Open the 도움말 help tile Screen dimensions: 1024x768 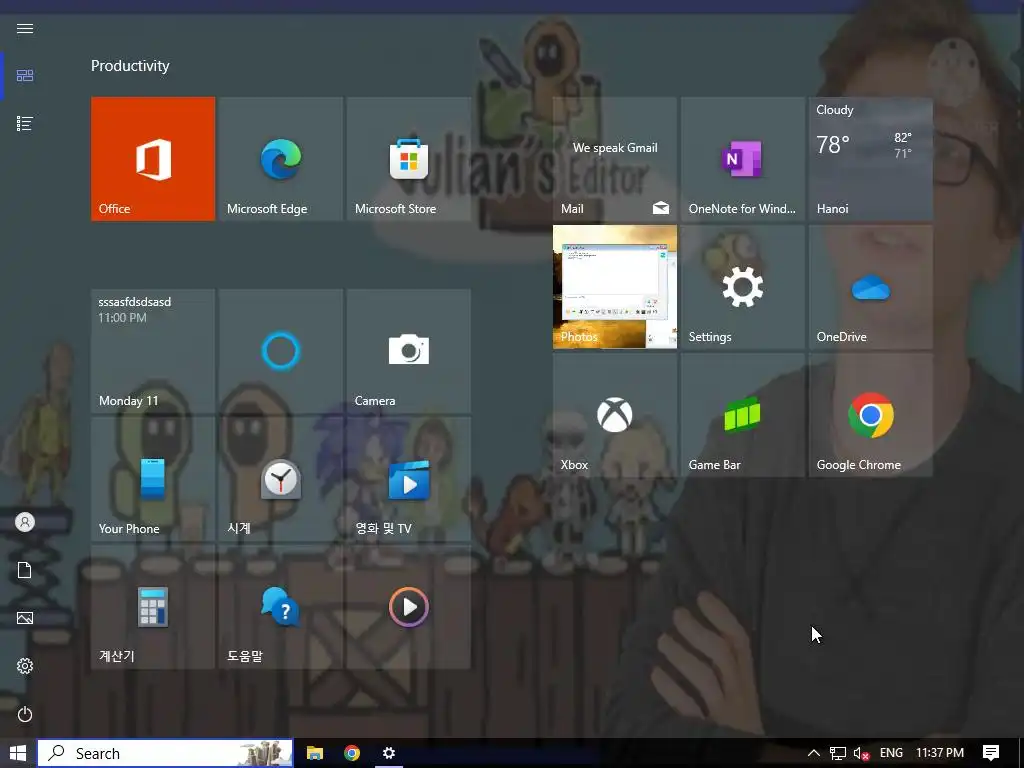tap(281, 607)
